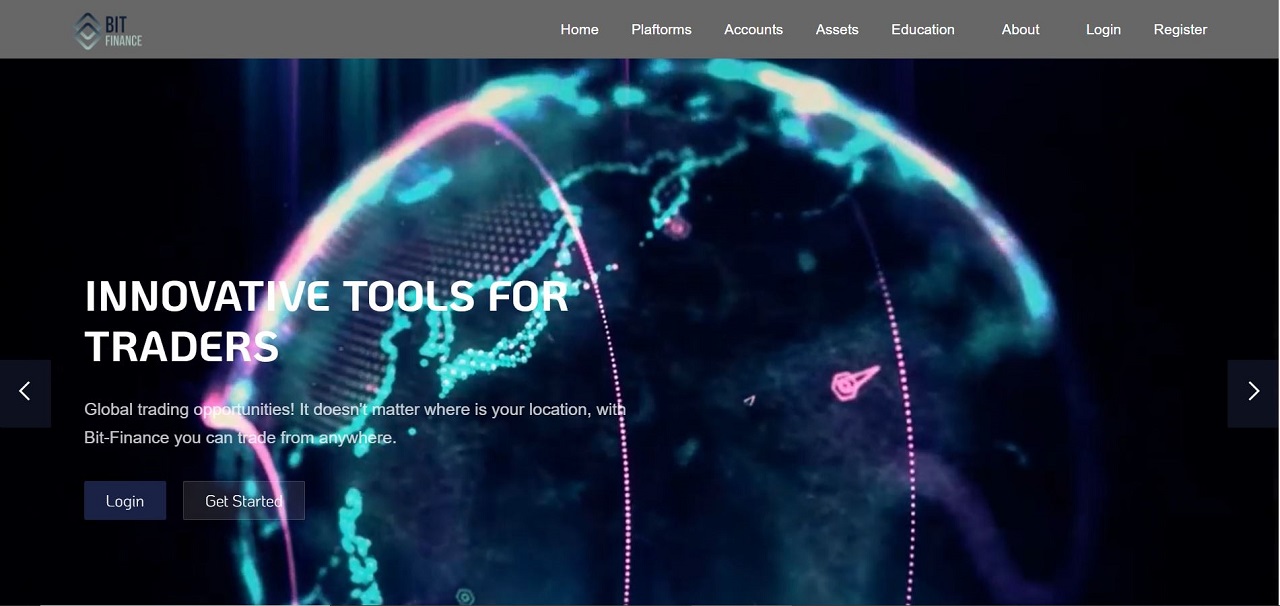The width and height of the screenshot is (1280, 606).
Task: Click the 'INNOVATIVE TOOLS FOR TRADERS' headline
Action: tap(327, 321)
